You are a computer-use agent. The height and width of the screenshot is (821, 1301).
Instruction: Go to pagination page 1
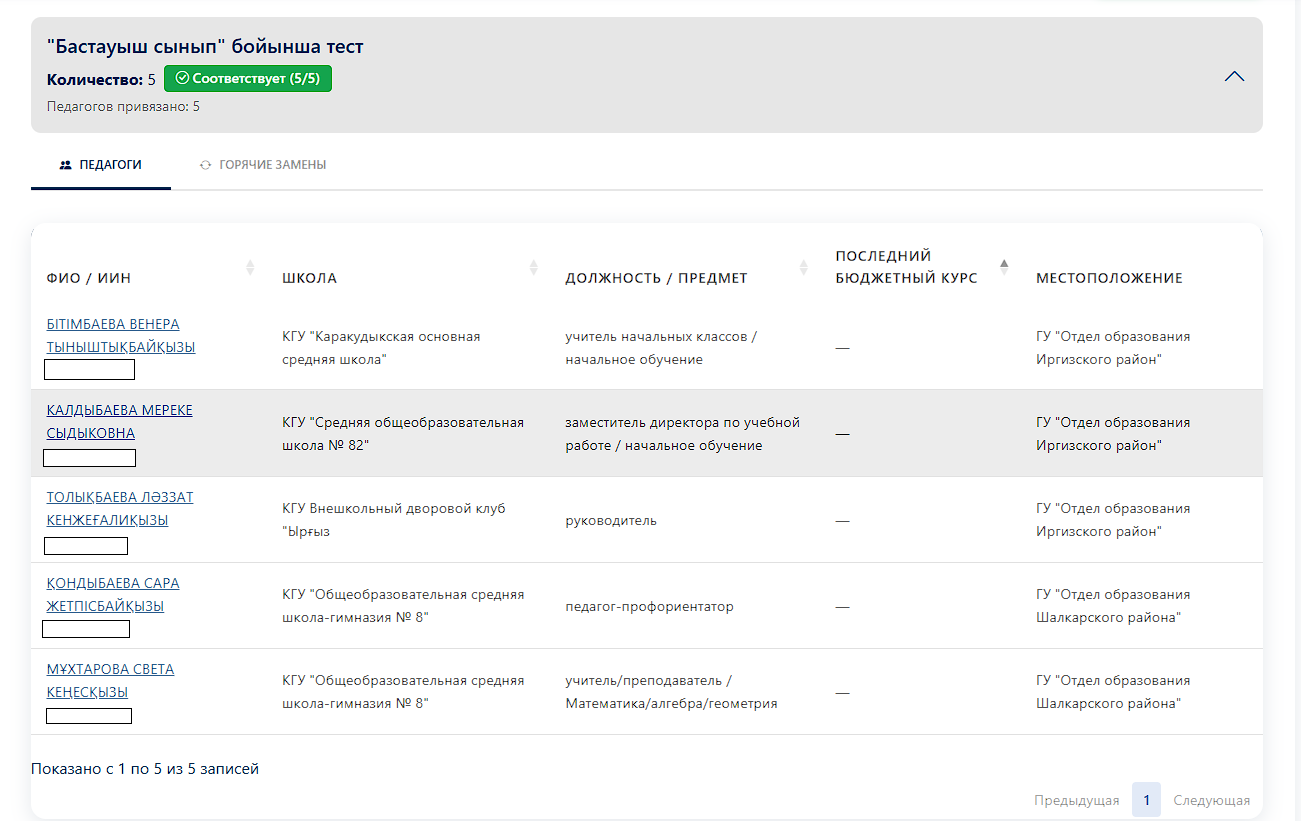tap(1146, 800)
